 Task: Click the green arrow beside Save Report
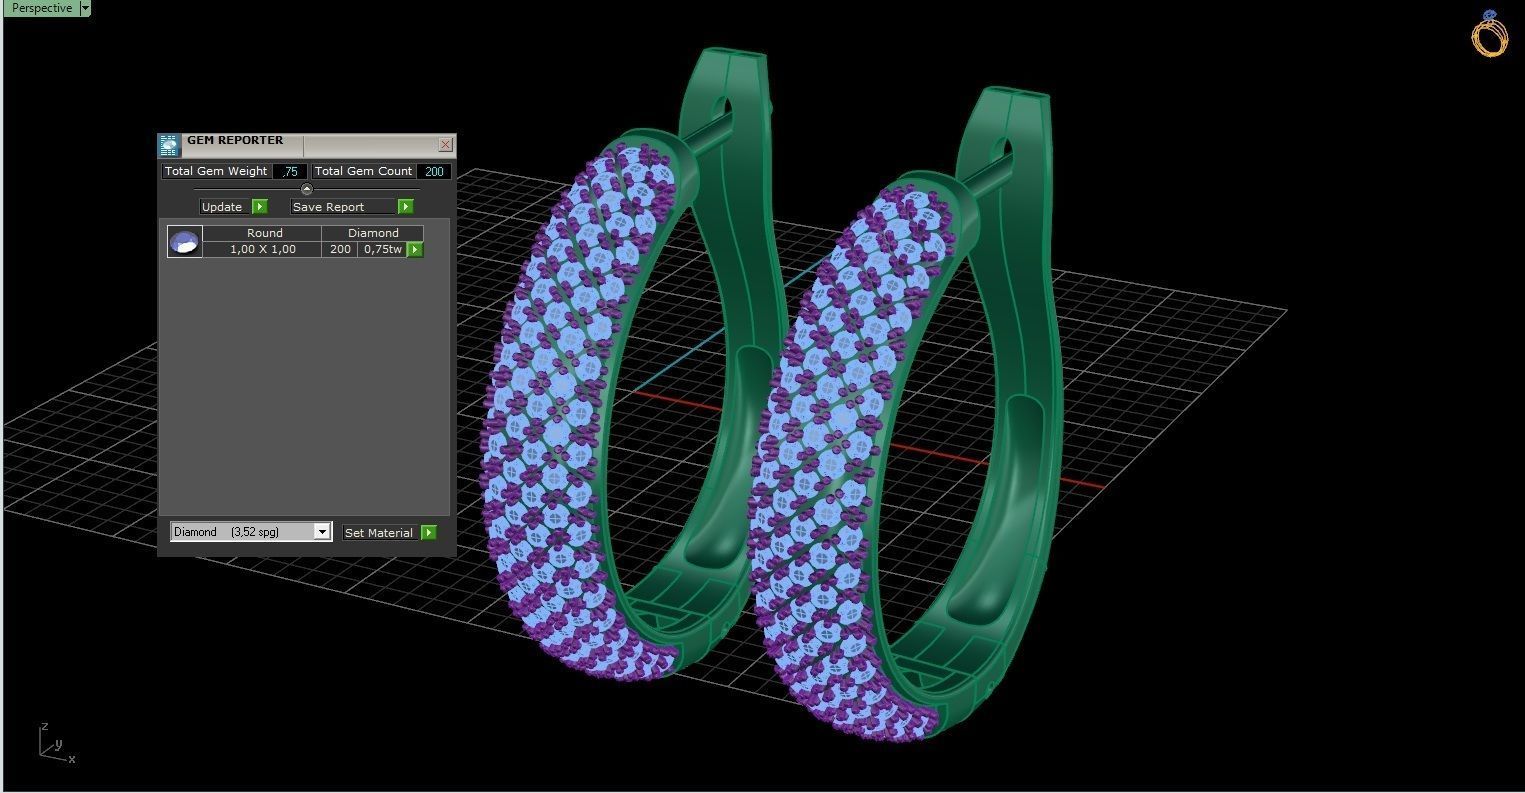405,207
